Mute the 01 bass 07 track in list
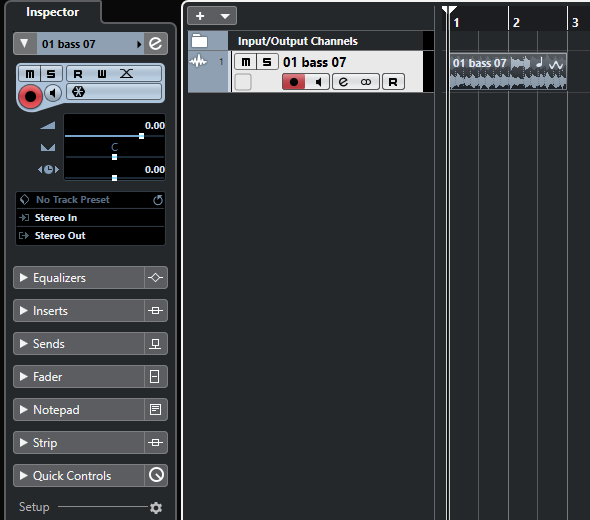Image resolution: width=590 pixels, height=520 pixels. (x=245, y=62)
